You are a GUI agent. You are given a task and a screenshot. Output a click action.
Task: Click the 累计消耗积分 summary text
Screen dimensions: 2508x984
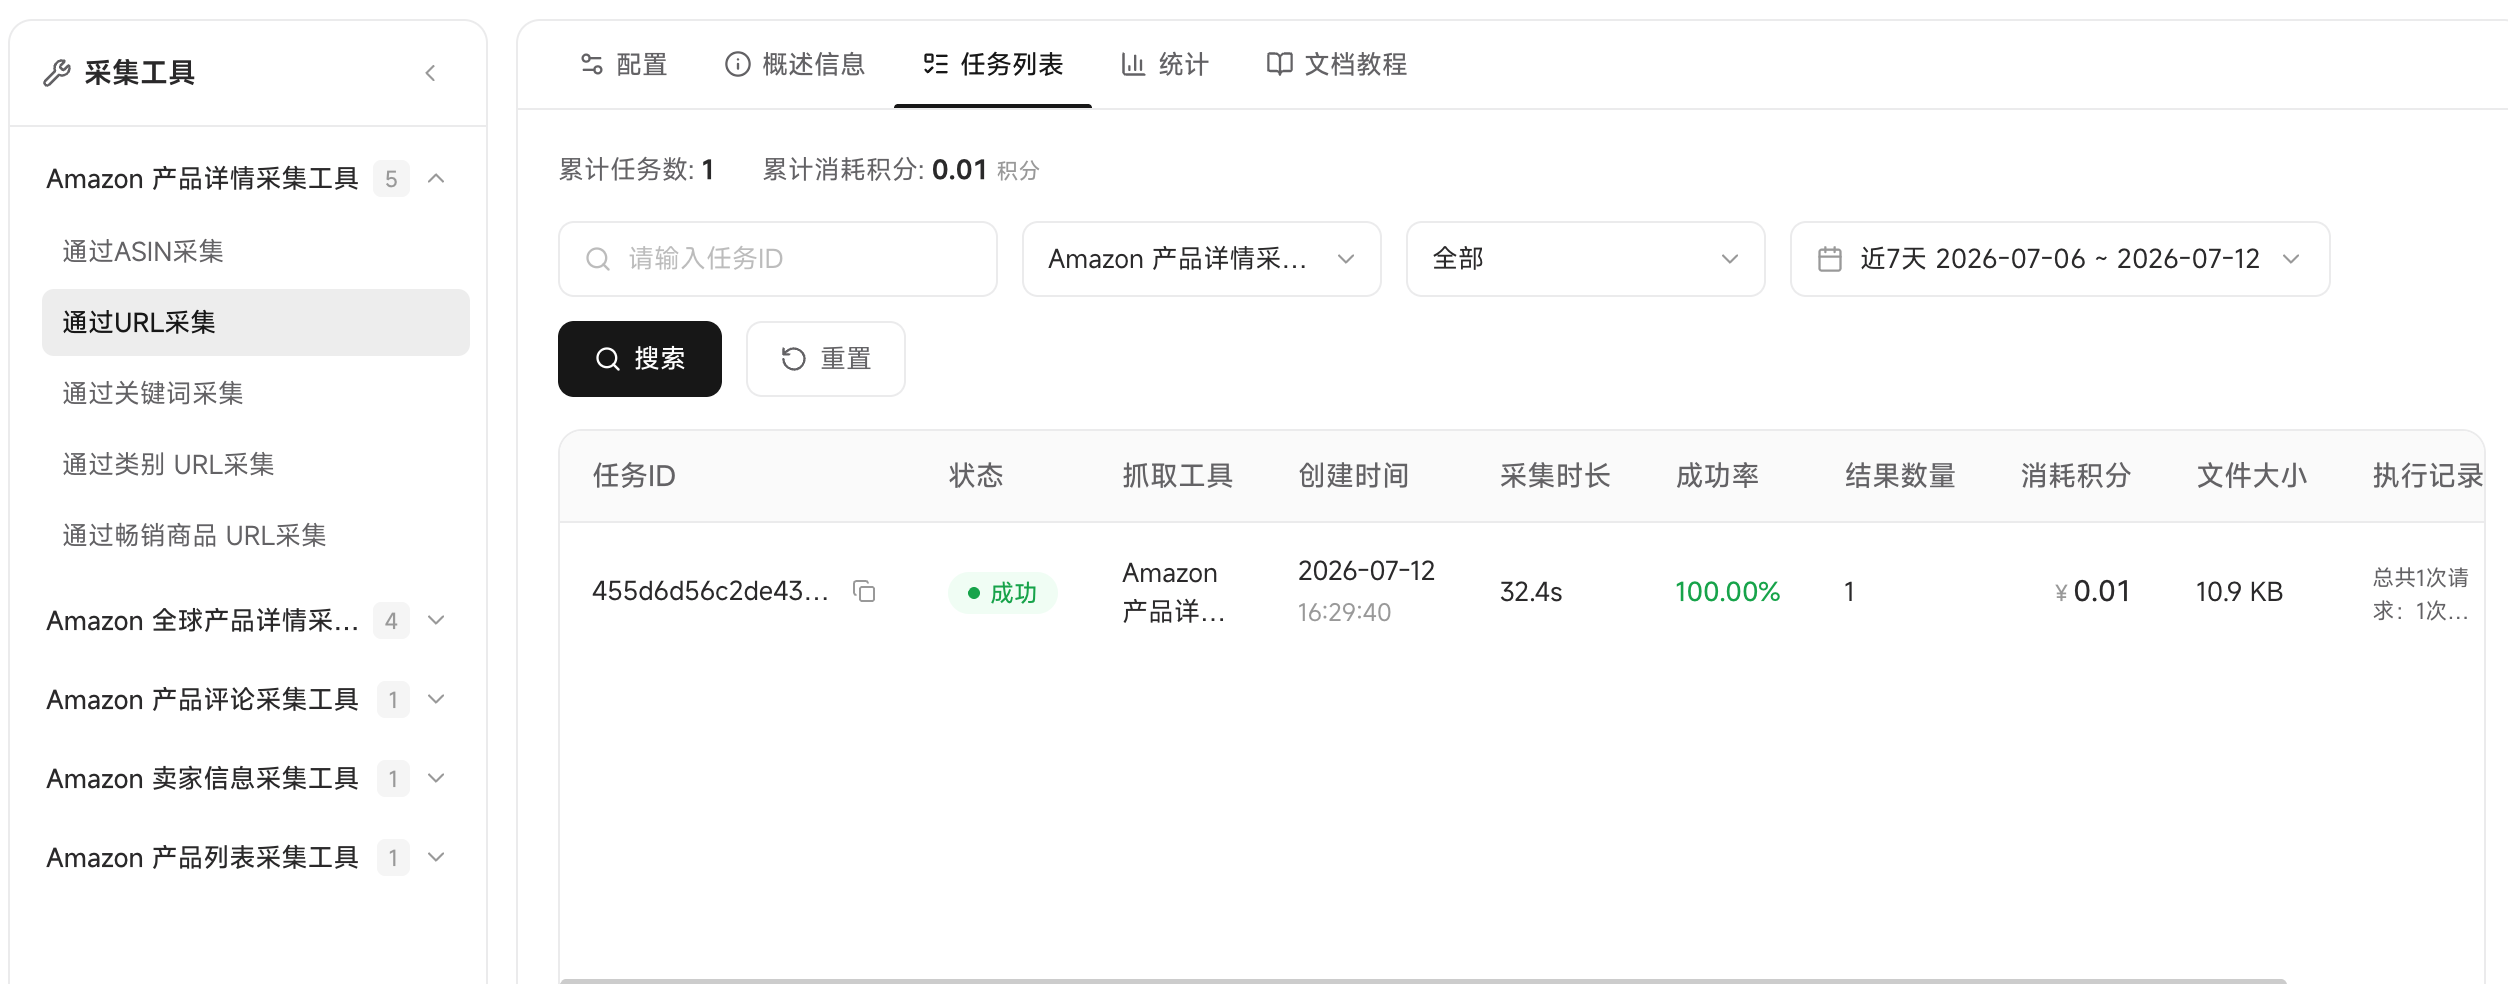(x=901, y=170)
